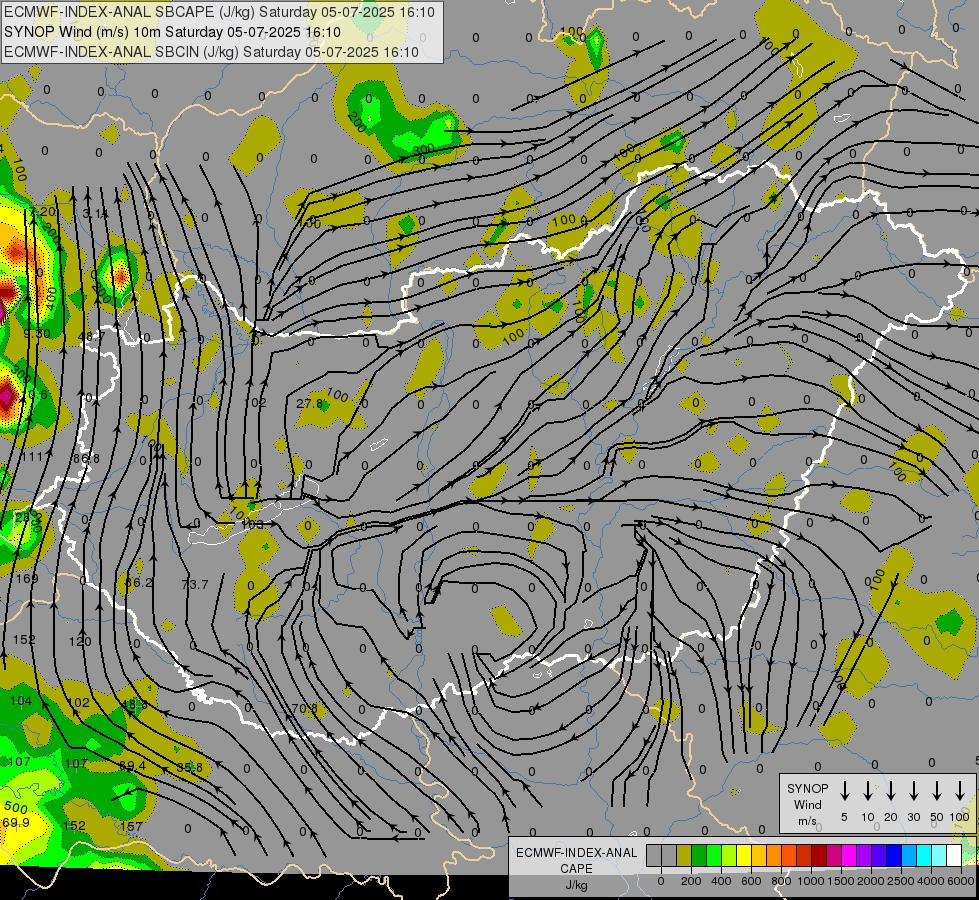Click the 27.8 value on the map
979x900 pixels.
coord(310,404)
